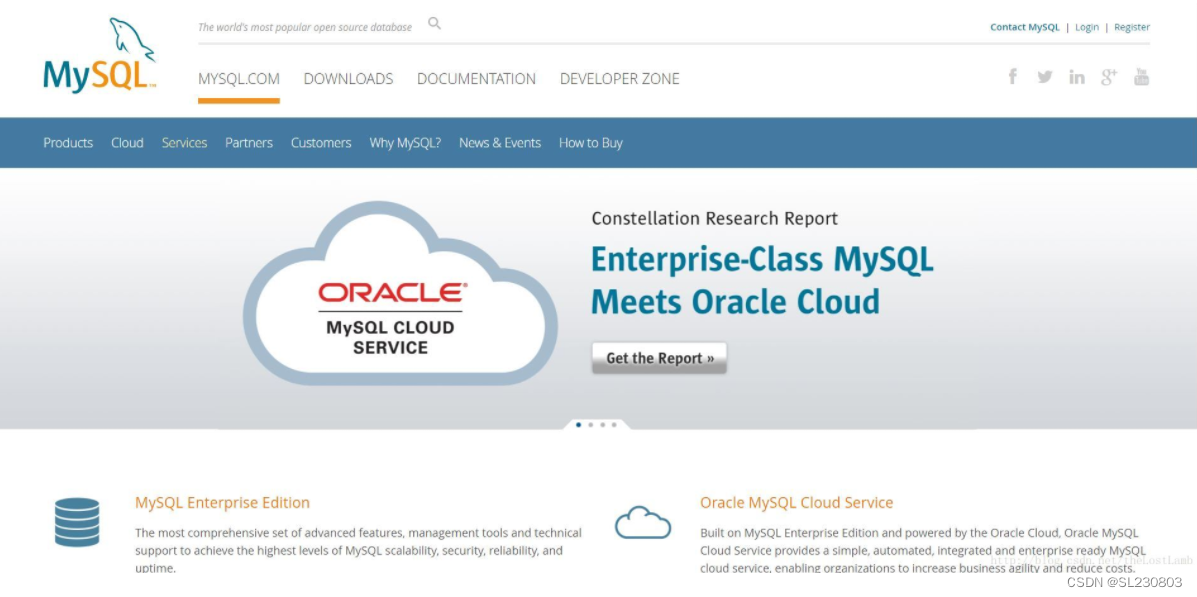Image resolution: width=1197 pixels, height=597 pixels.
Task: Go to the DEVELOPER ZONE tab
Action: (619, 79)
